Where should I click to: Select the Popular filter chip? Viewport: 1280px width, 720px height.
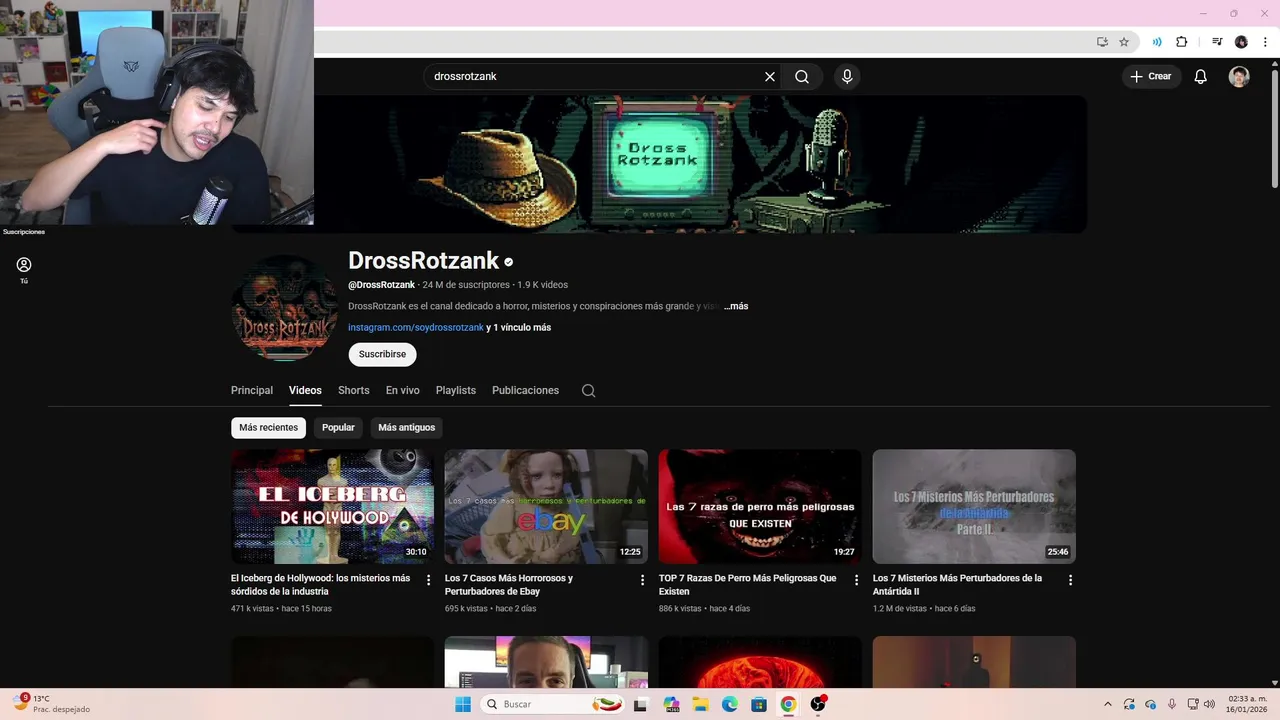click(338, 428)
